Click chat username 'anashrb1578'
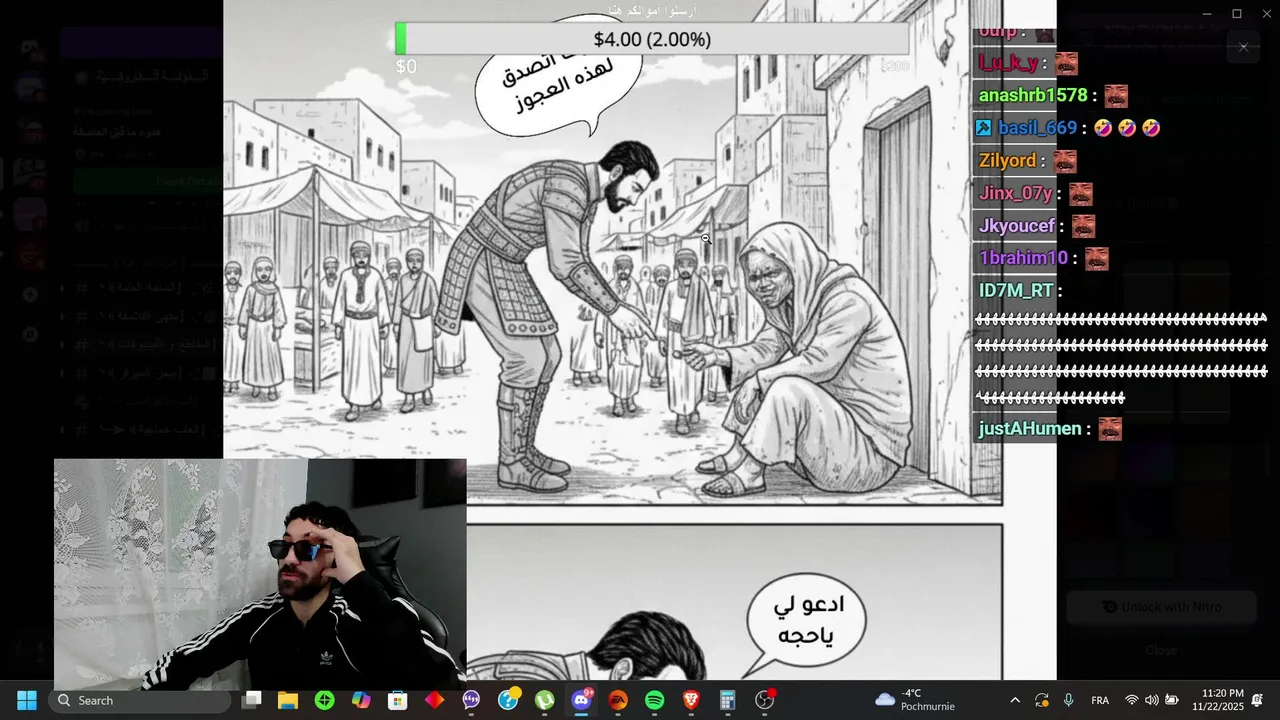 (1033, 96)
